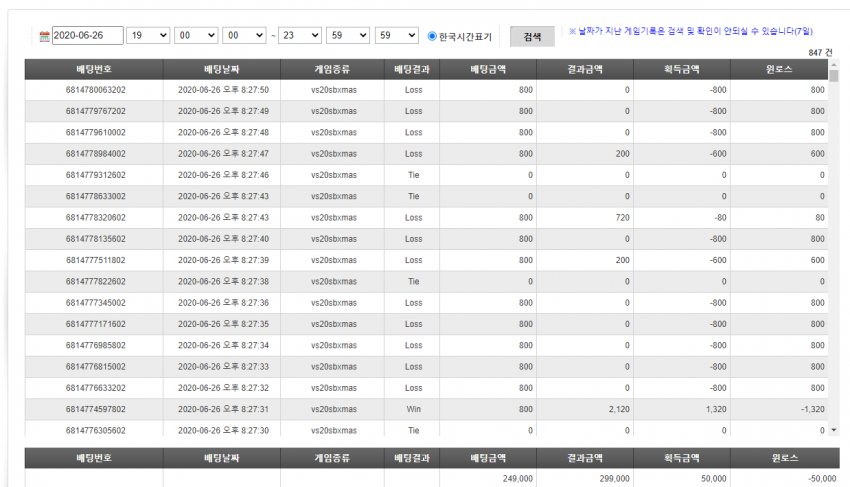Click 게임종류 header in top table
This screenshot has width=850, height=487.
(332, 69)
